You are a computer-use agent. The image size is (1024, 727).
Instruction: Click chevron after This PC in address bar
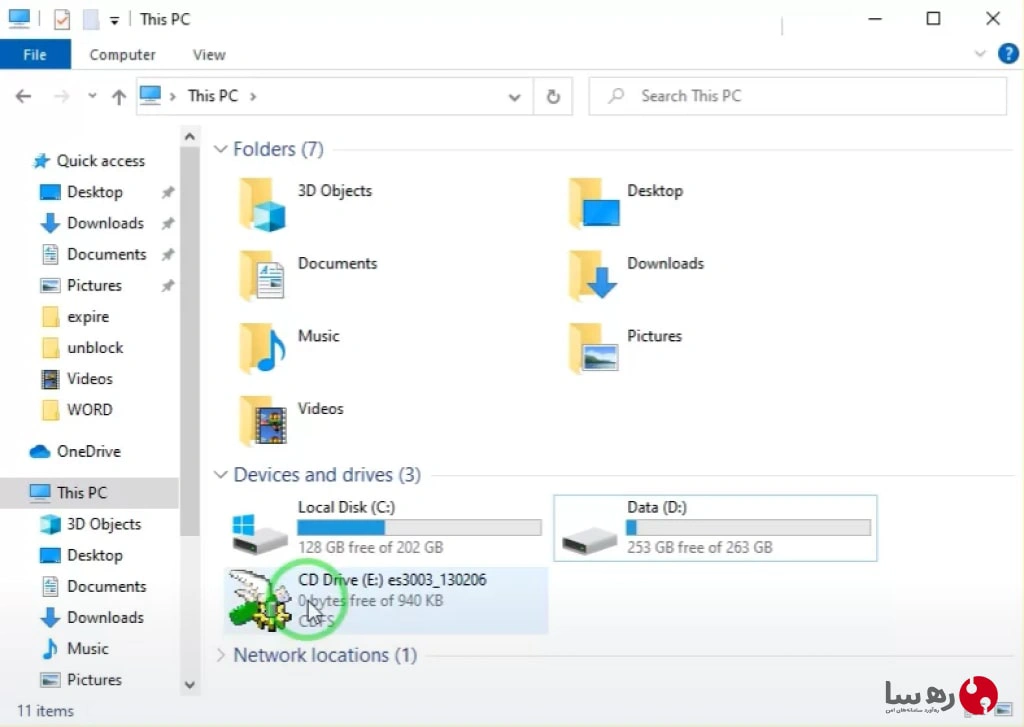tap(253, 97)
